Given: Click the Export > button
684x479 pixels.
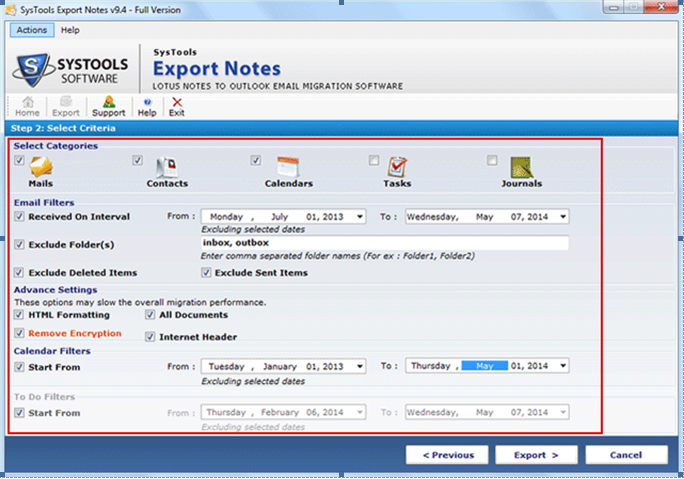Looking at the screenshot, I should tap(536, 455).
